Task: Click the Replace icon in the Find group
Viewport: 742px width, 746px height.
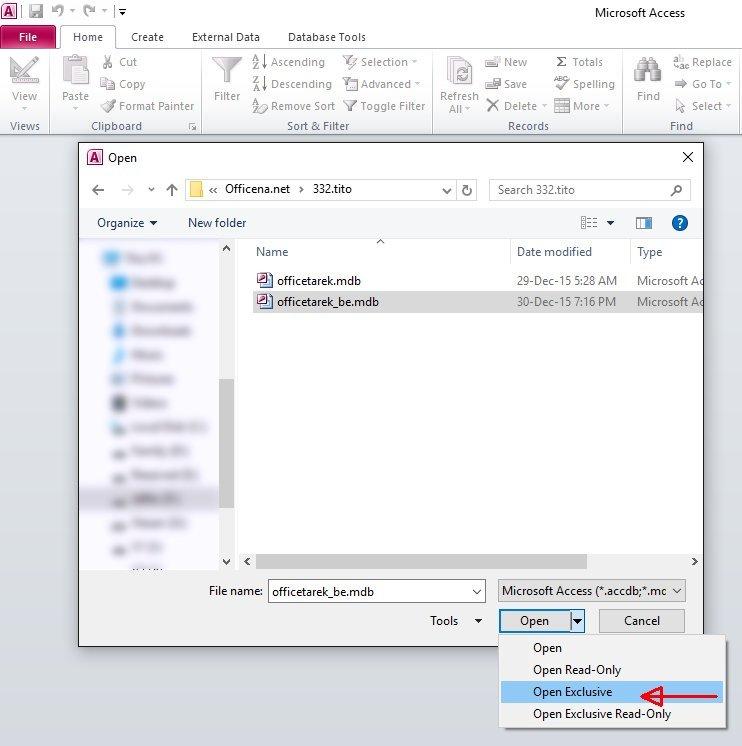Action: [x=681, y=62]
